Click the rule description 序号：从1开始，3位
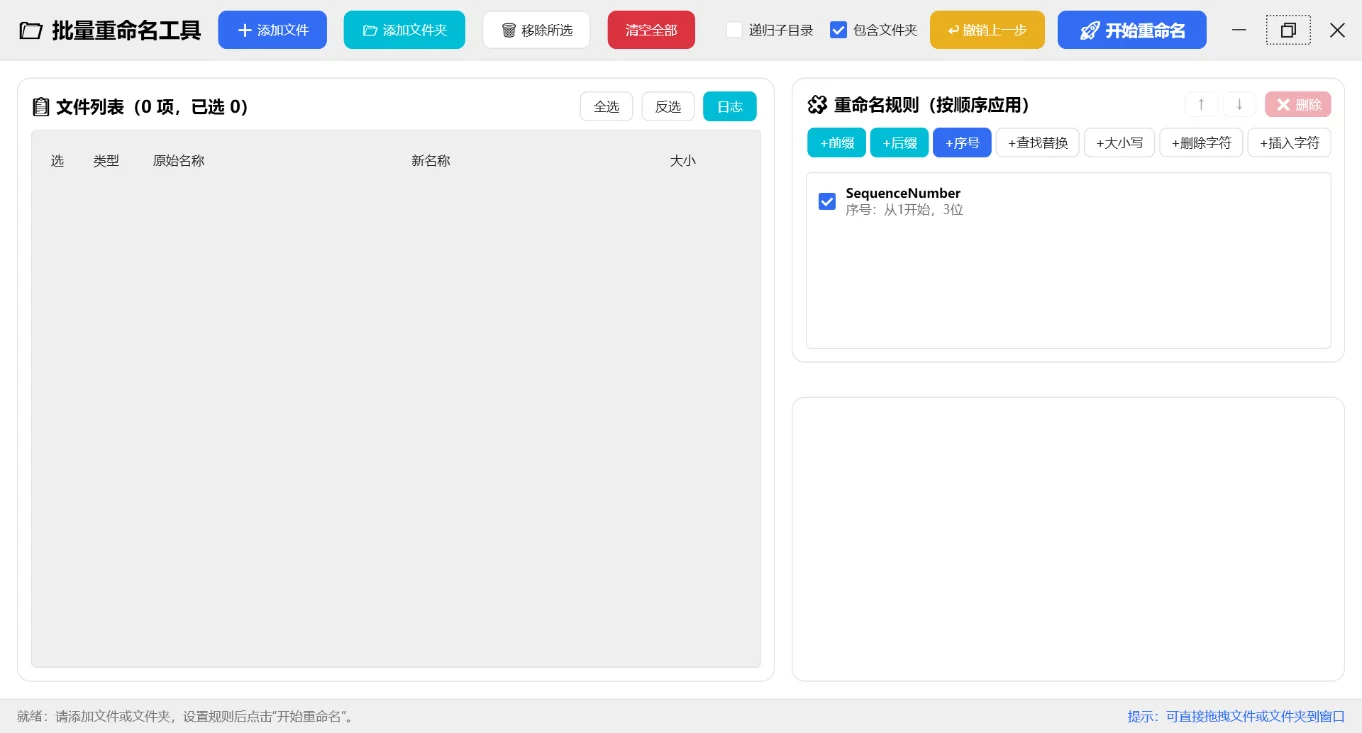Viewport: 1362px width, 733px height. pos(904,210)
